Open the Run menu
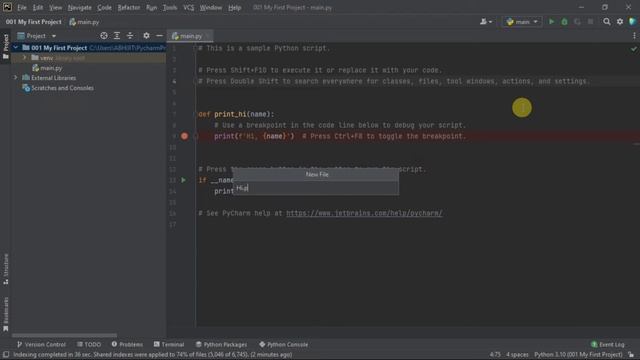Image resolution: width=640 pixels, height=360 pixels. point(151,7)
